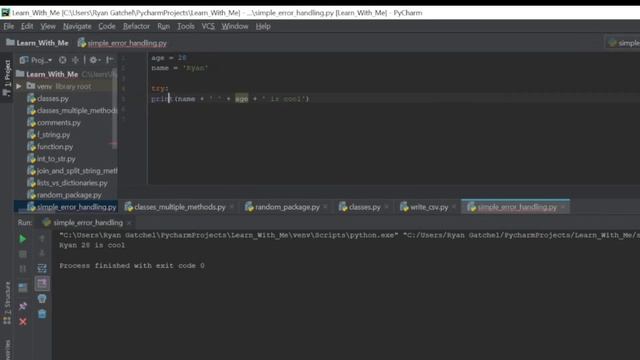This screenshot has width=640, height=360.
Task: Select the simple_error_handling Run tab
Action: pyautogui.click(x=88, y=222)
